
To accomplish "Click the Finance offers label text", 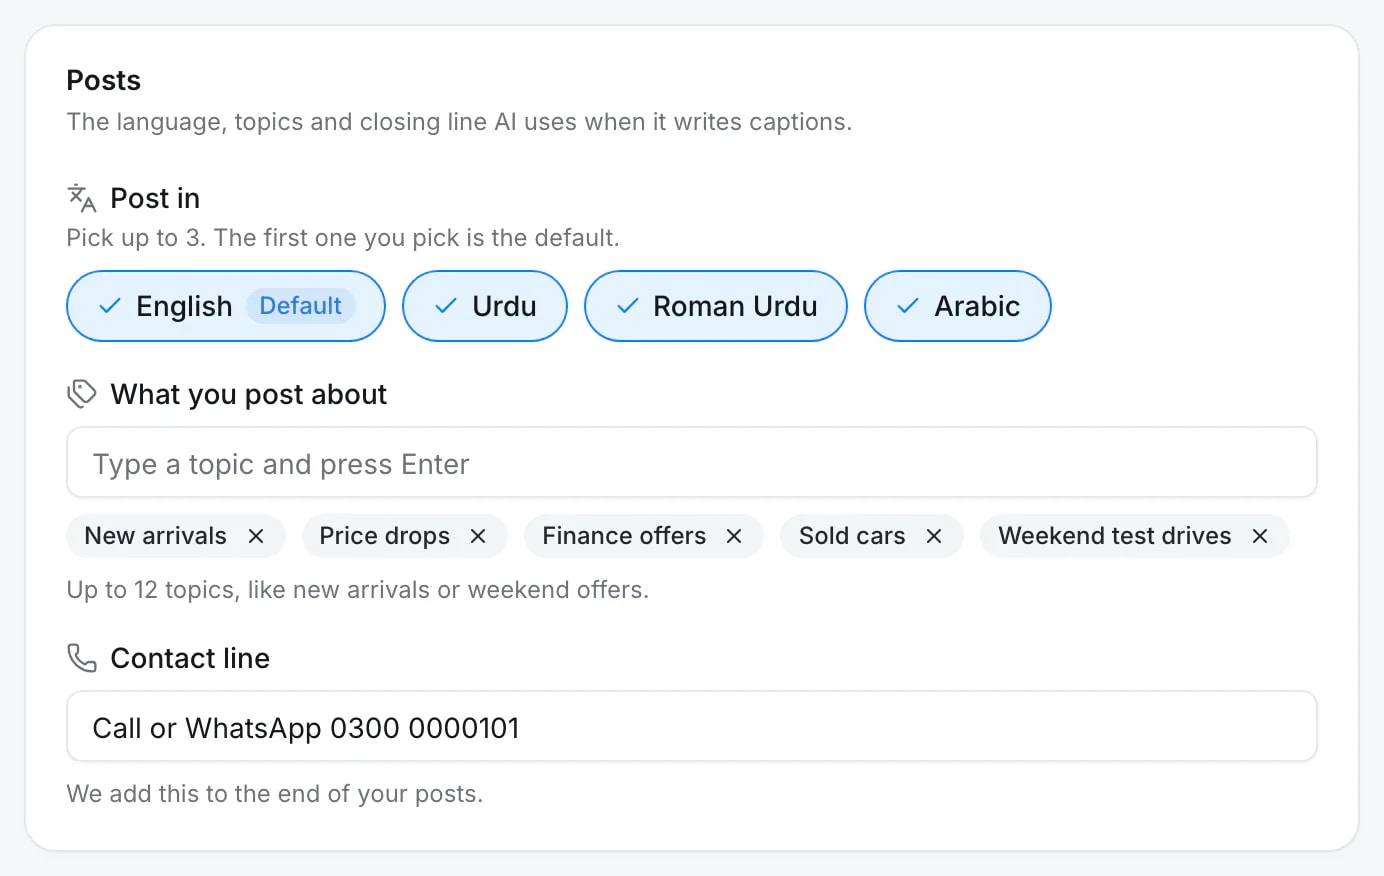I will pyautogui.click(x=624, y=536).
